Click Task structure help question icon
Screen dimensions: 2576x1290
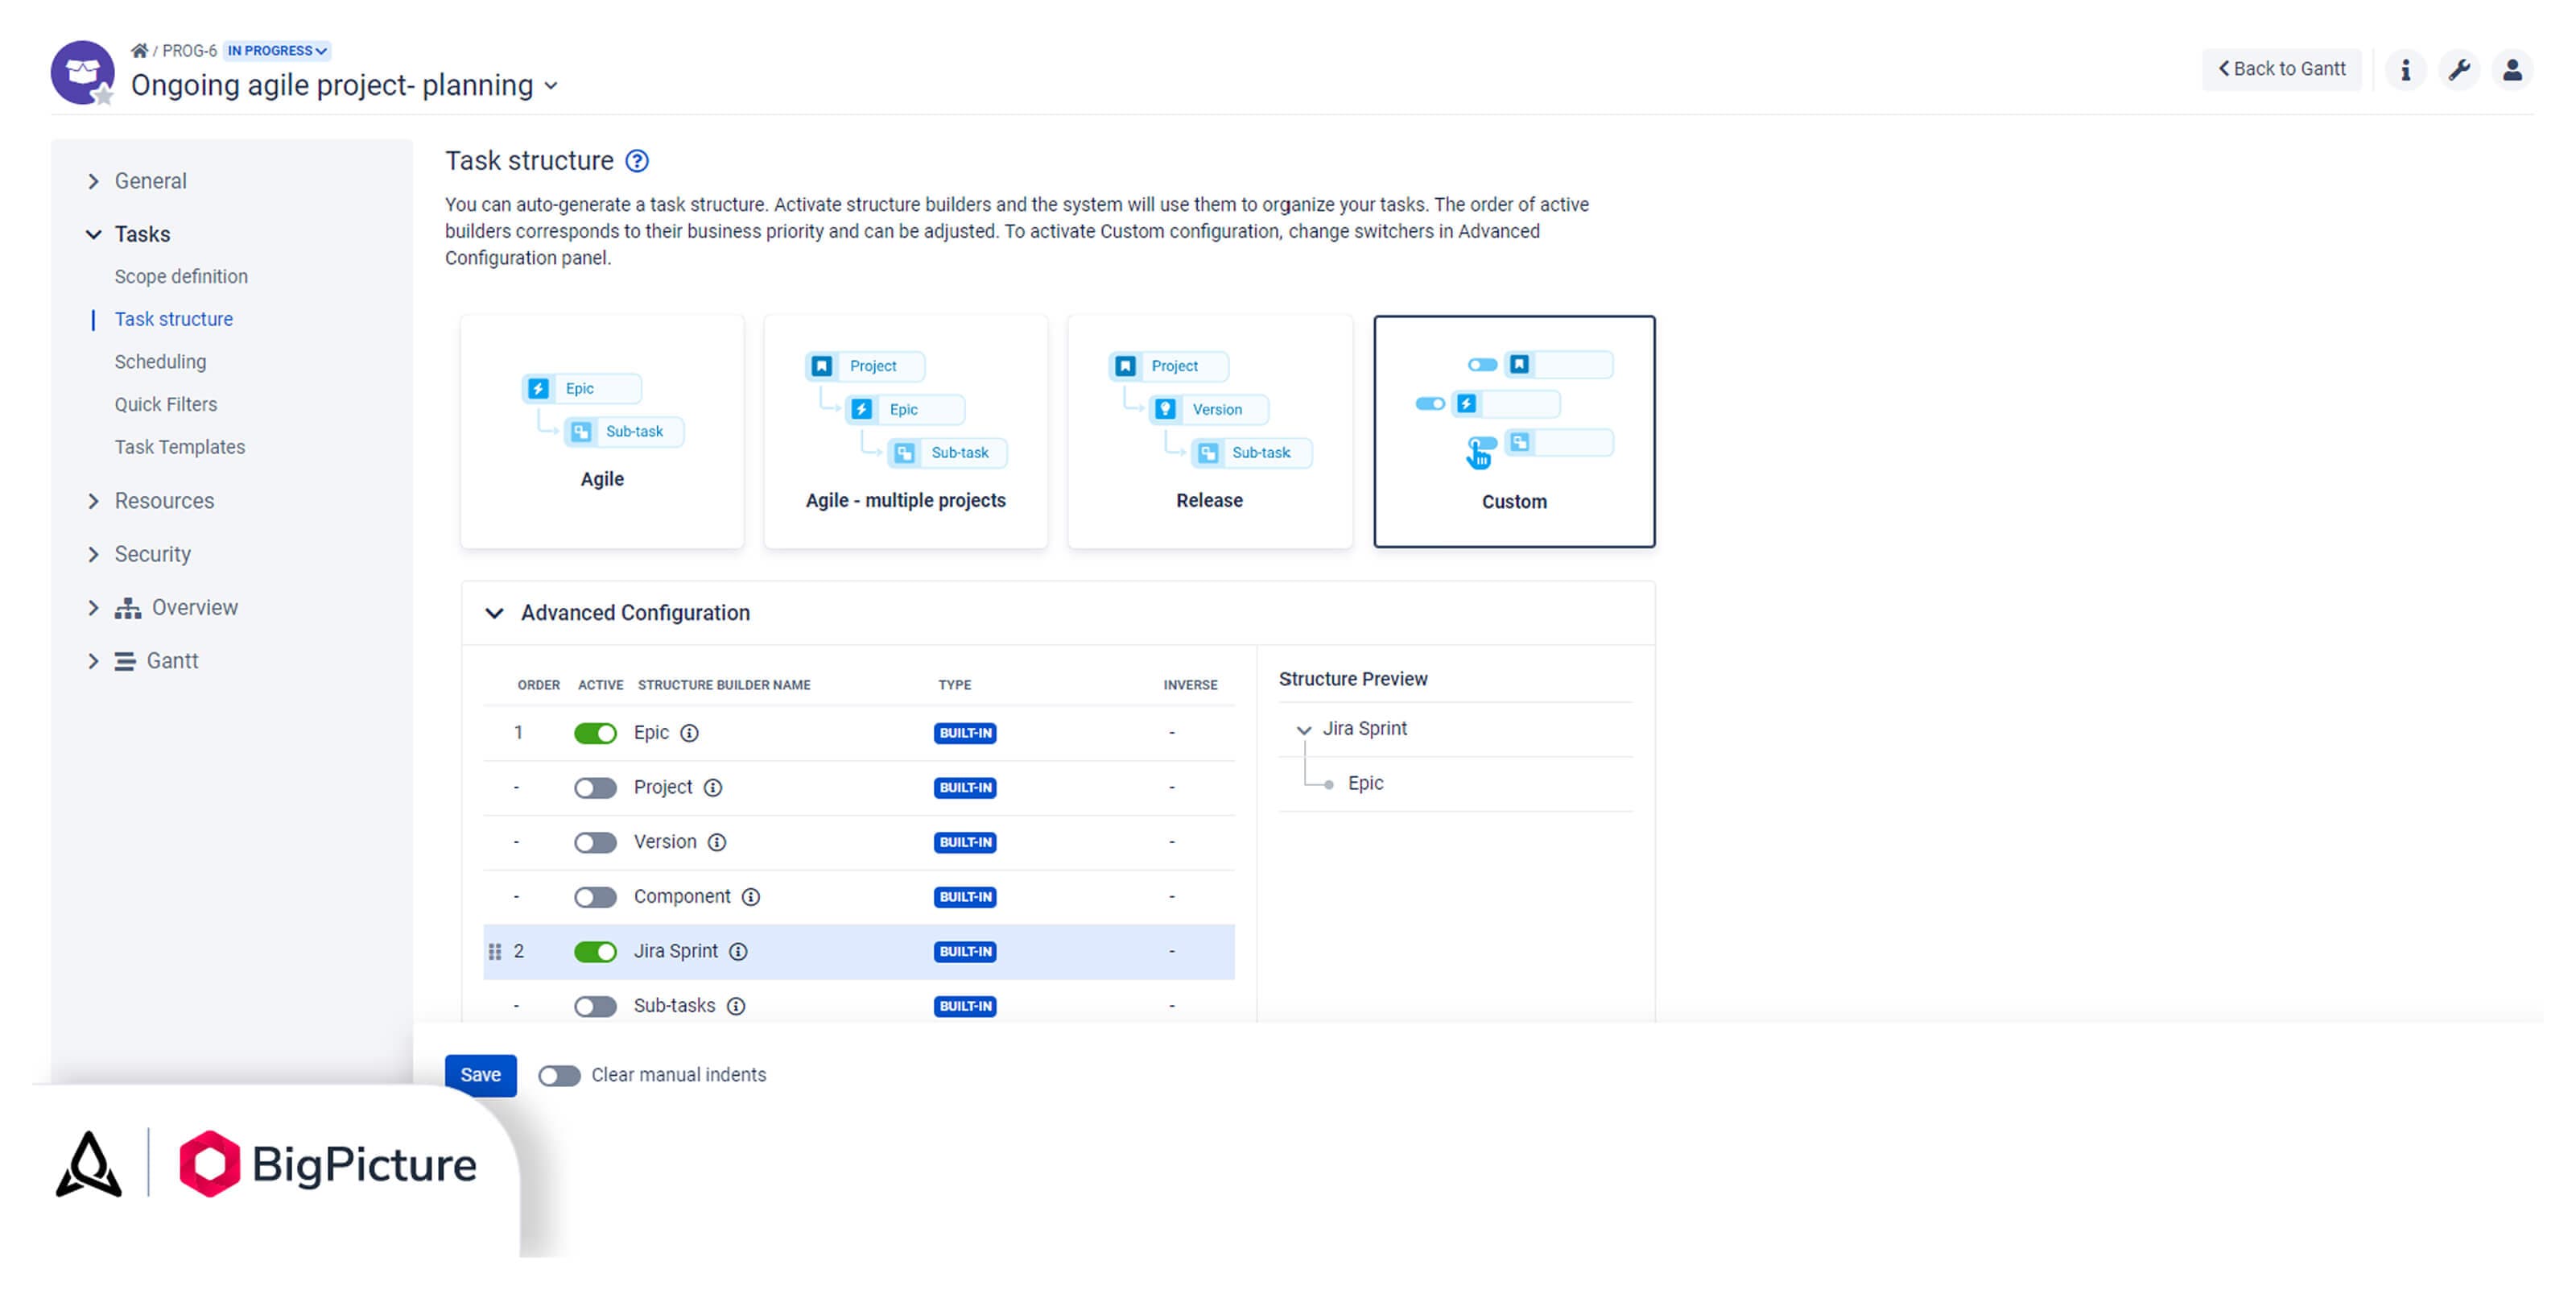(636, 161)
